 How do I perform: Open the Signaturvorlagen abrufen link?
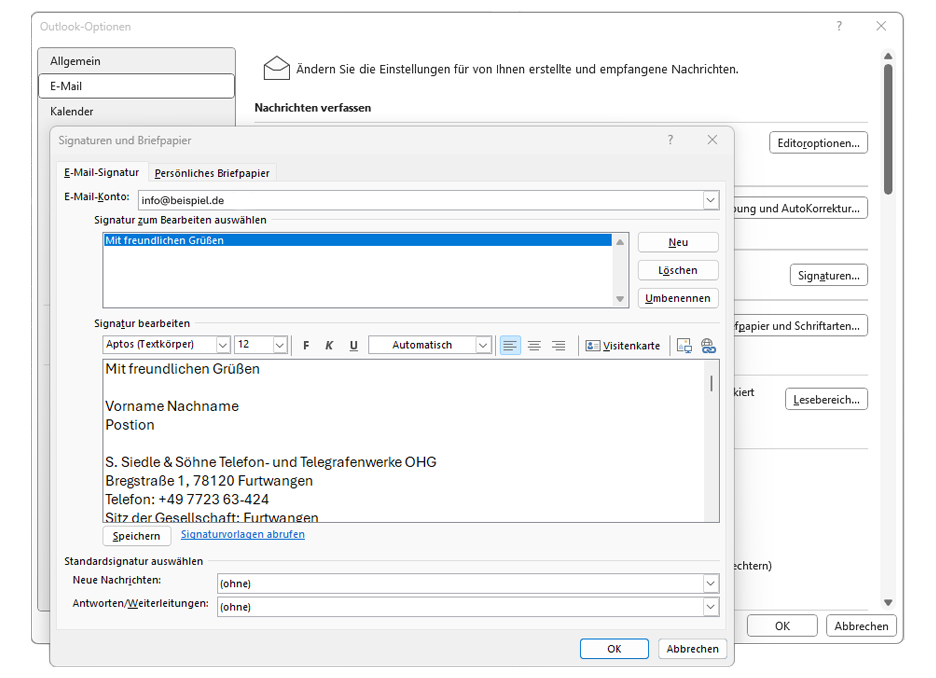point(243,535)
